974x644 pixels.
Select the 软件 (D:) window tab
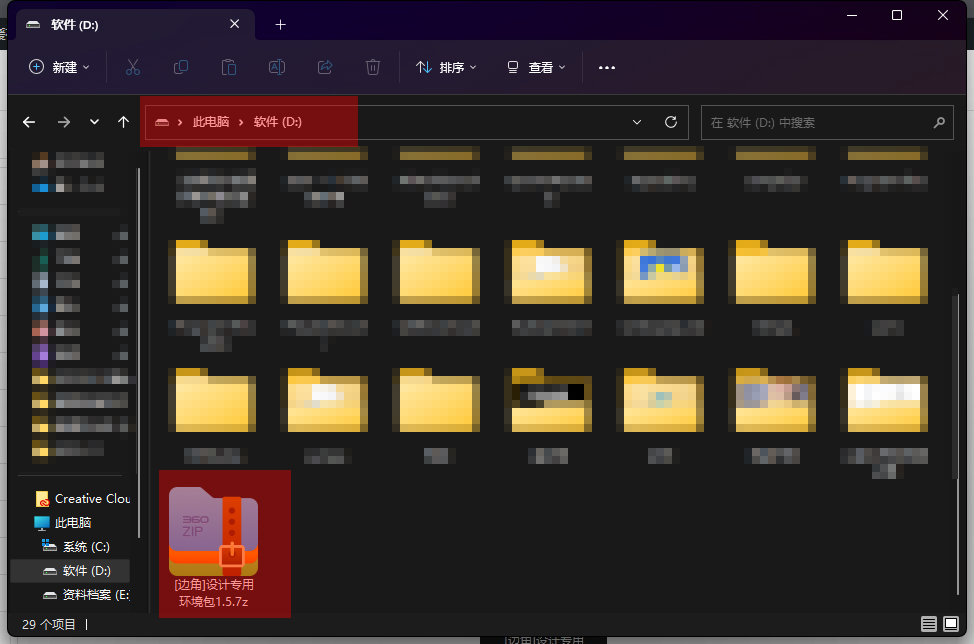point(135,25)
